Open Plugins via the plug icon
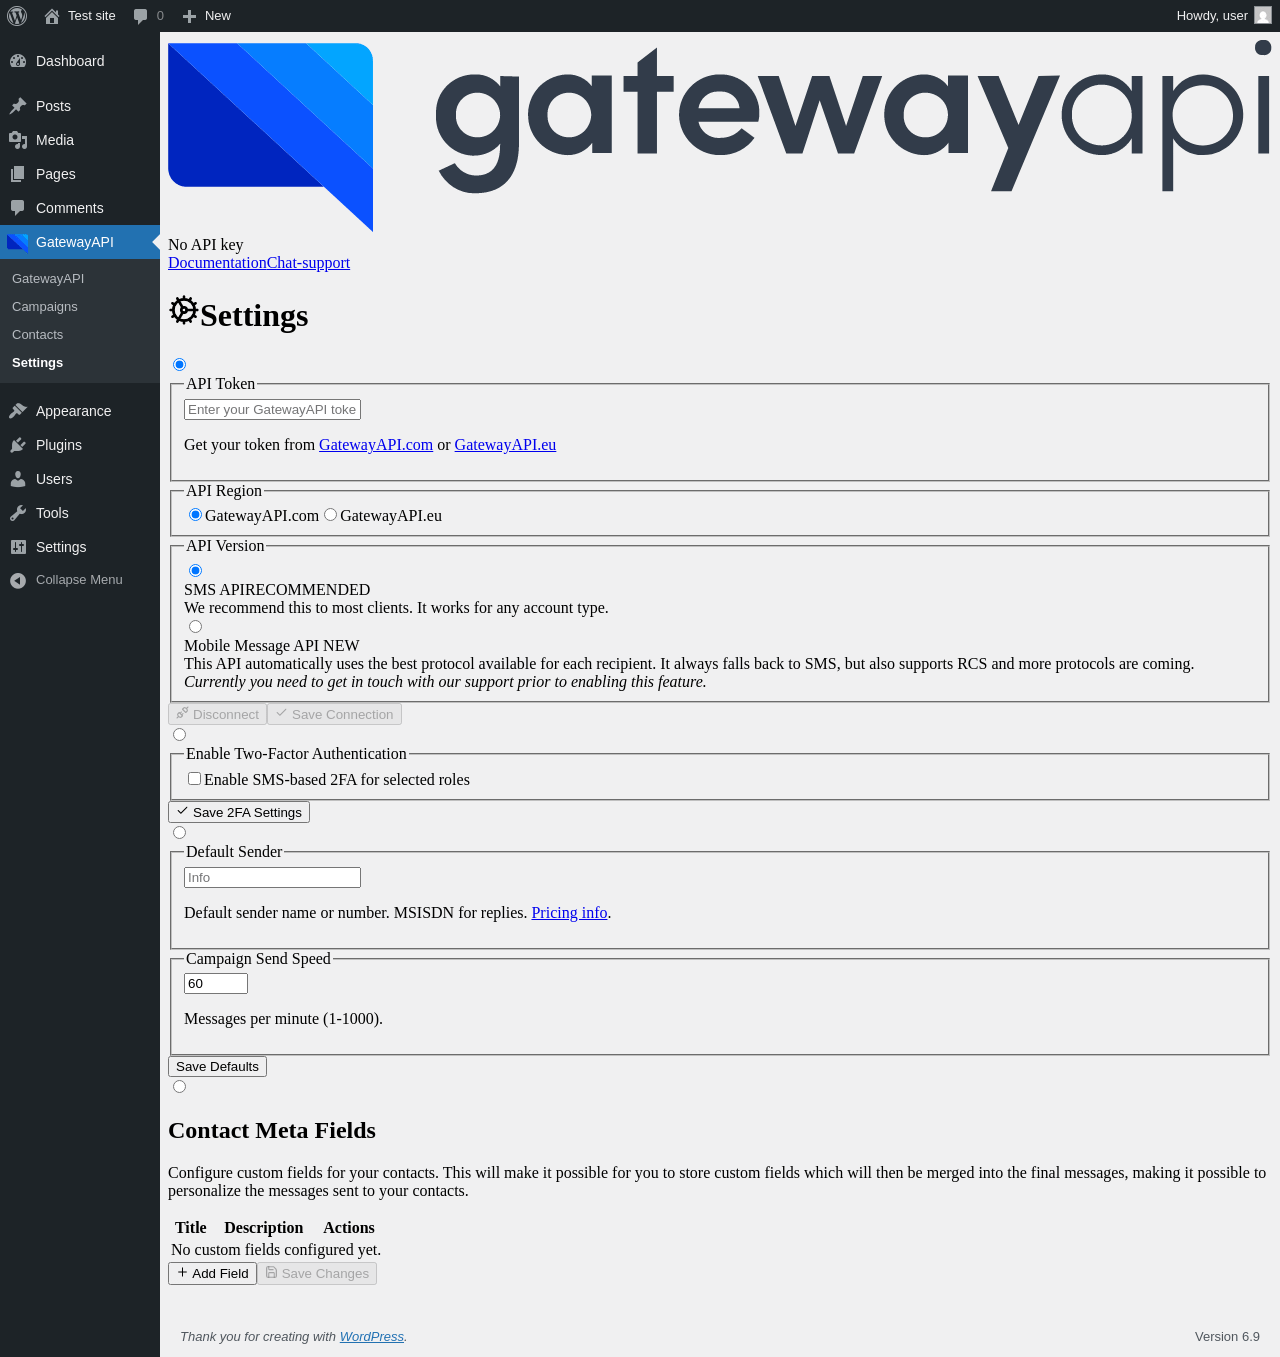Viewport: 1280px width, 1357px height. [18, 445]
